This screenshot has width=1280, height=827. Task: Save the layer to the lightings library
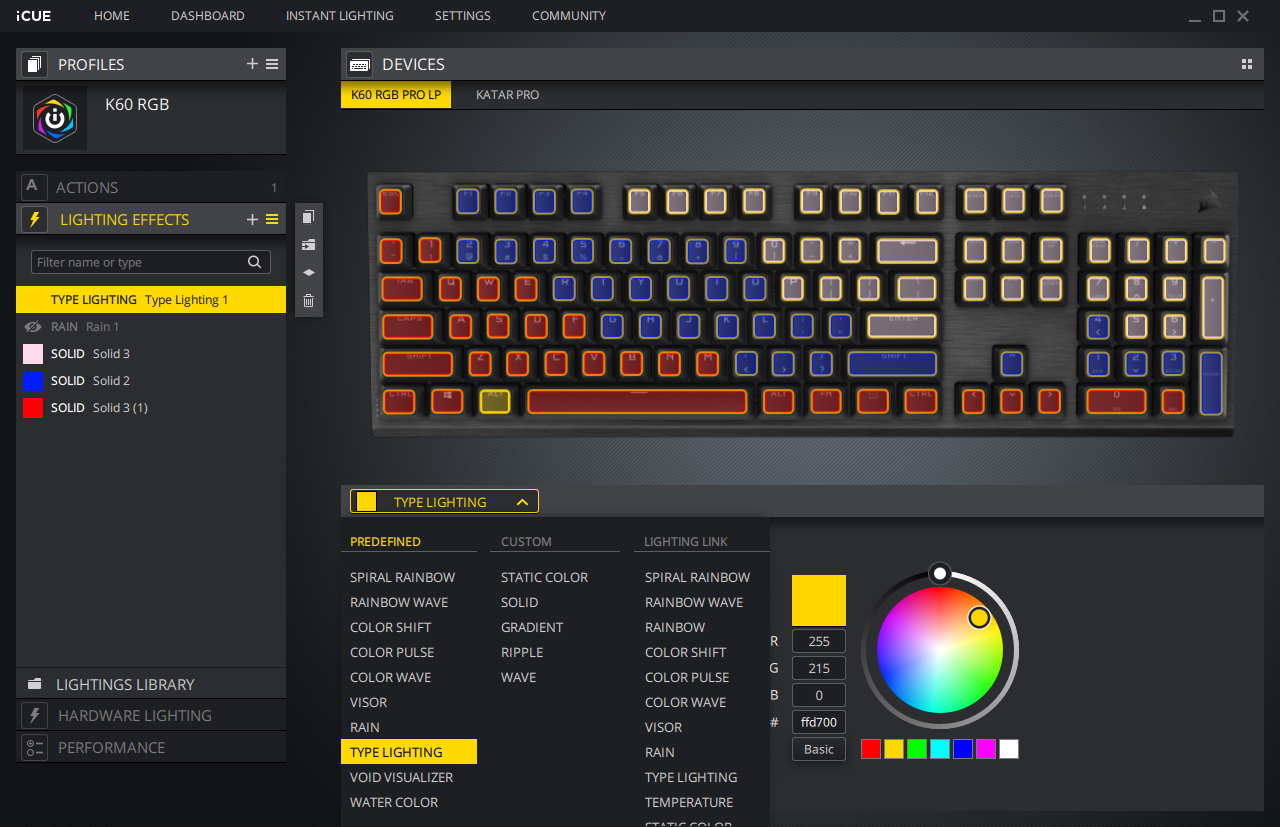[x=308, y=245]
